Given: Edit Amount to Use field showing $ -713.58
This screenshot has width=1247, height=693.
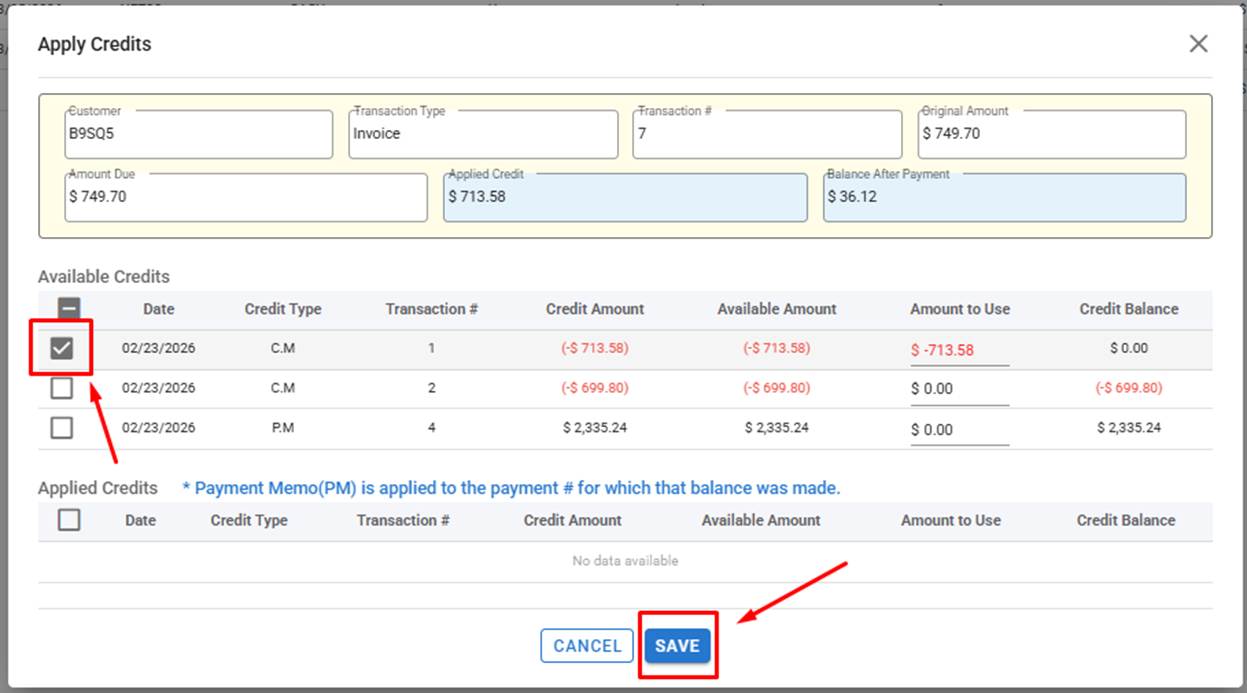Looking at the screenshot, I should 959,350.
